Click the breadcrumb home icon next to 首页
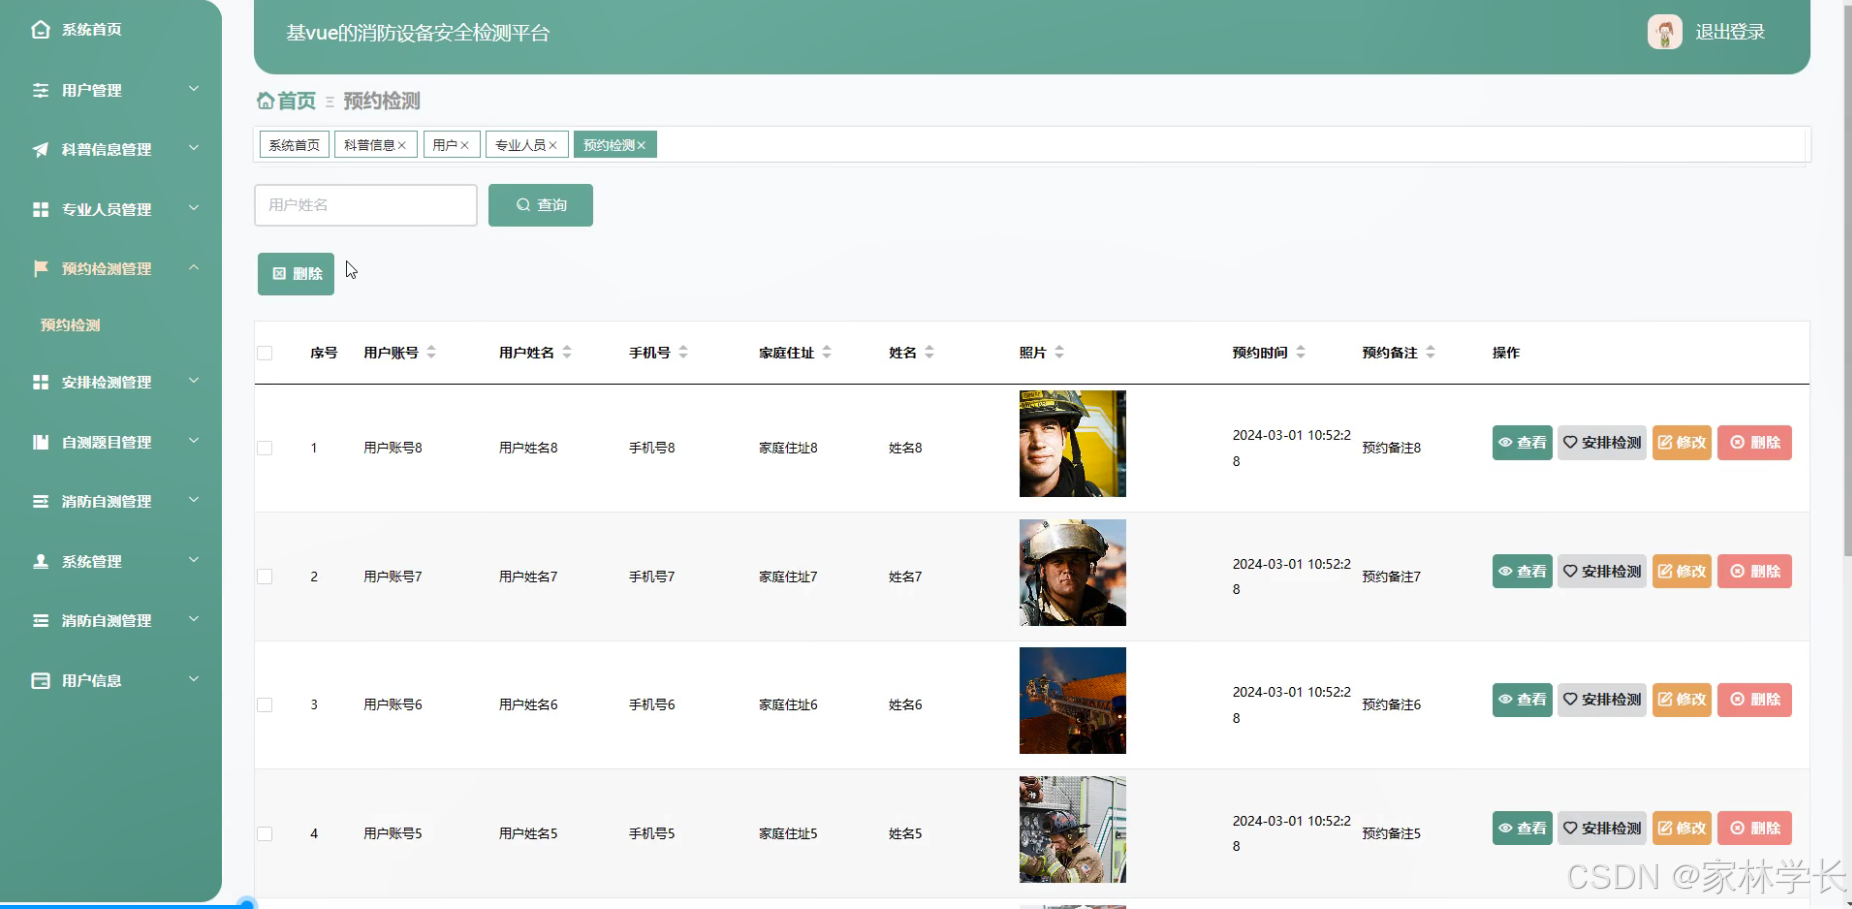The height and width of the screenshot is (909, 1852). point(265,101)
